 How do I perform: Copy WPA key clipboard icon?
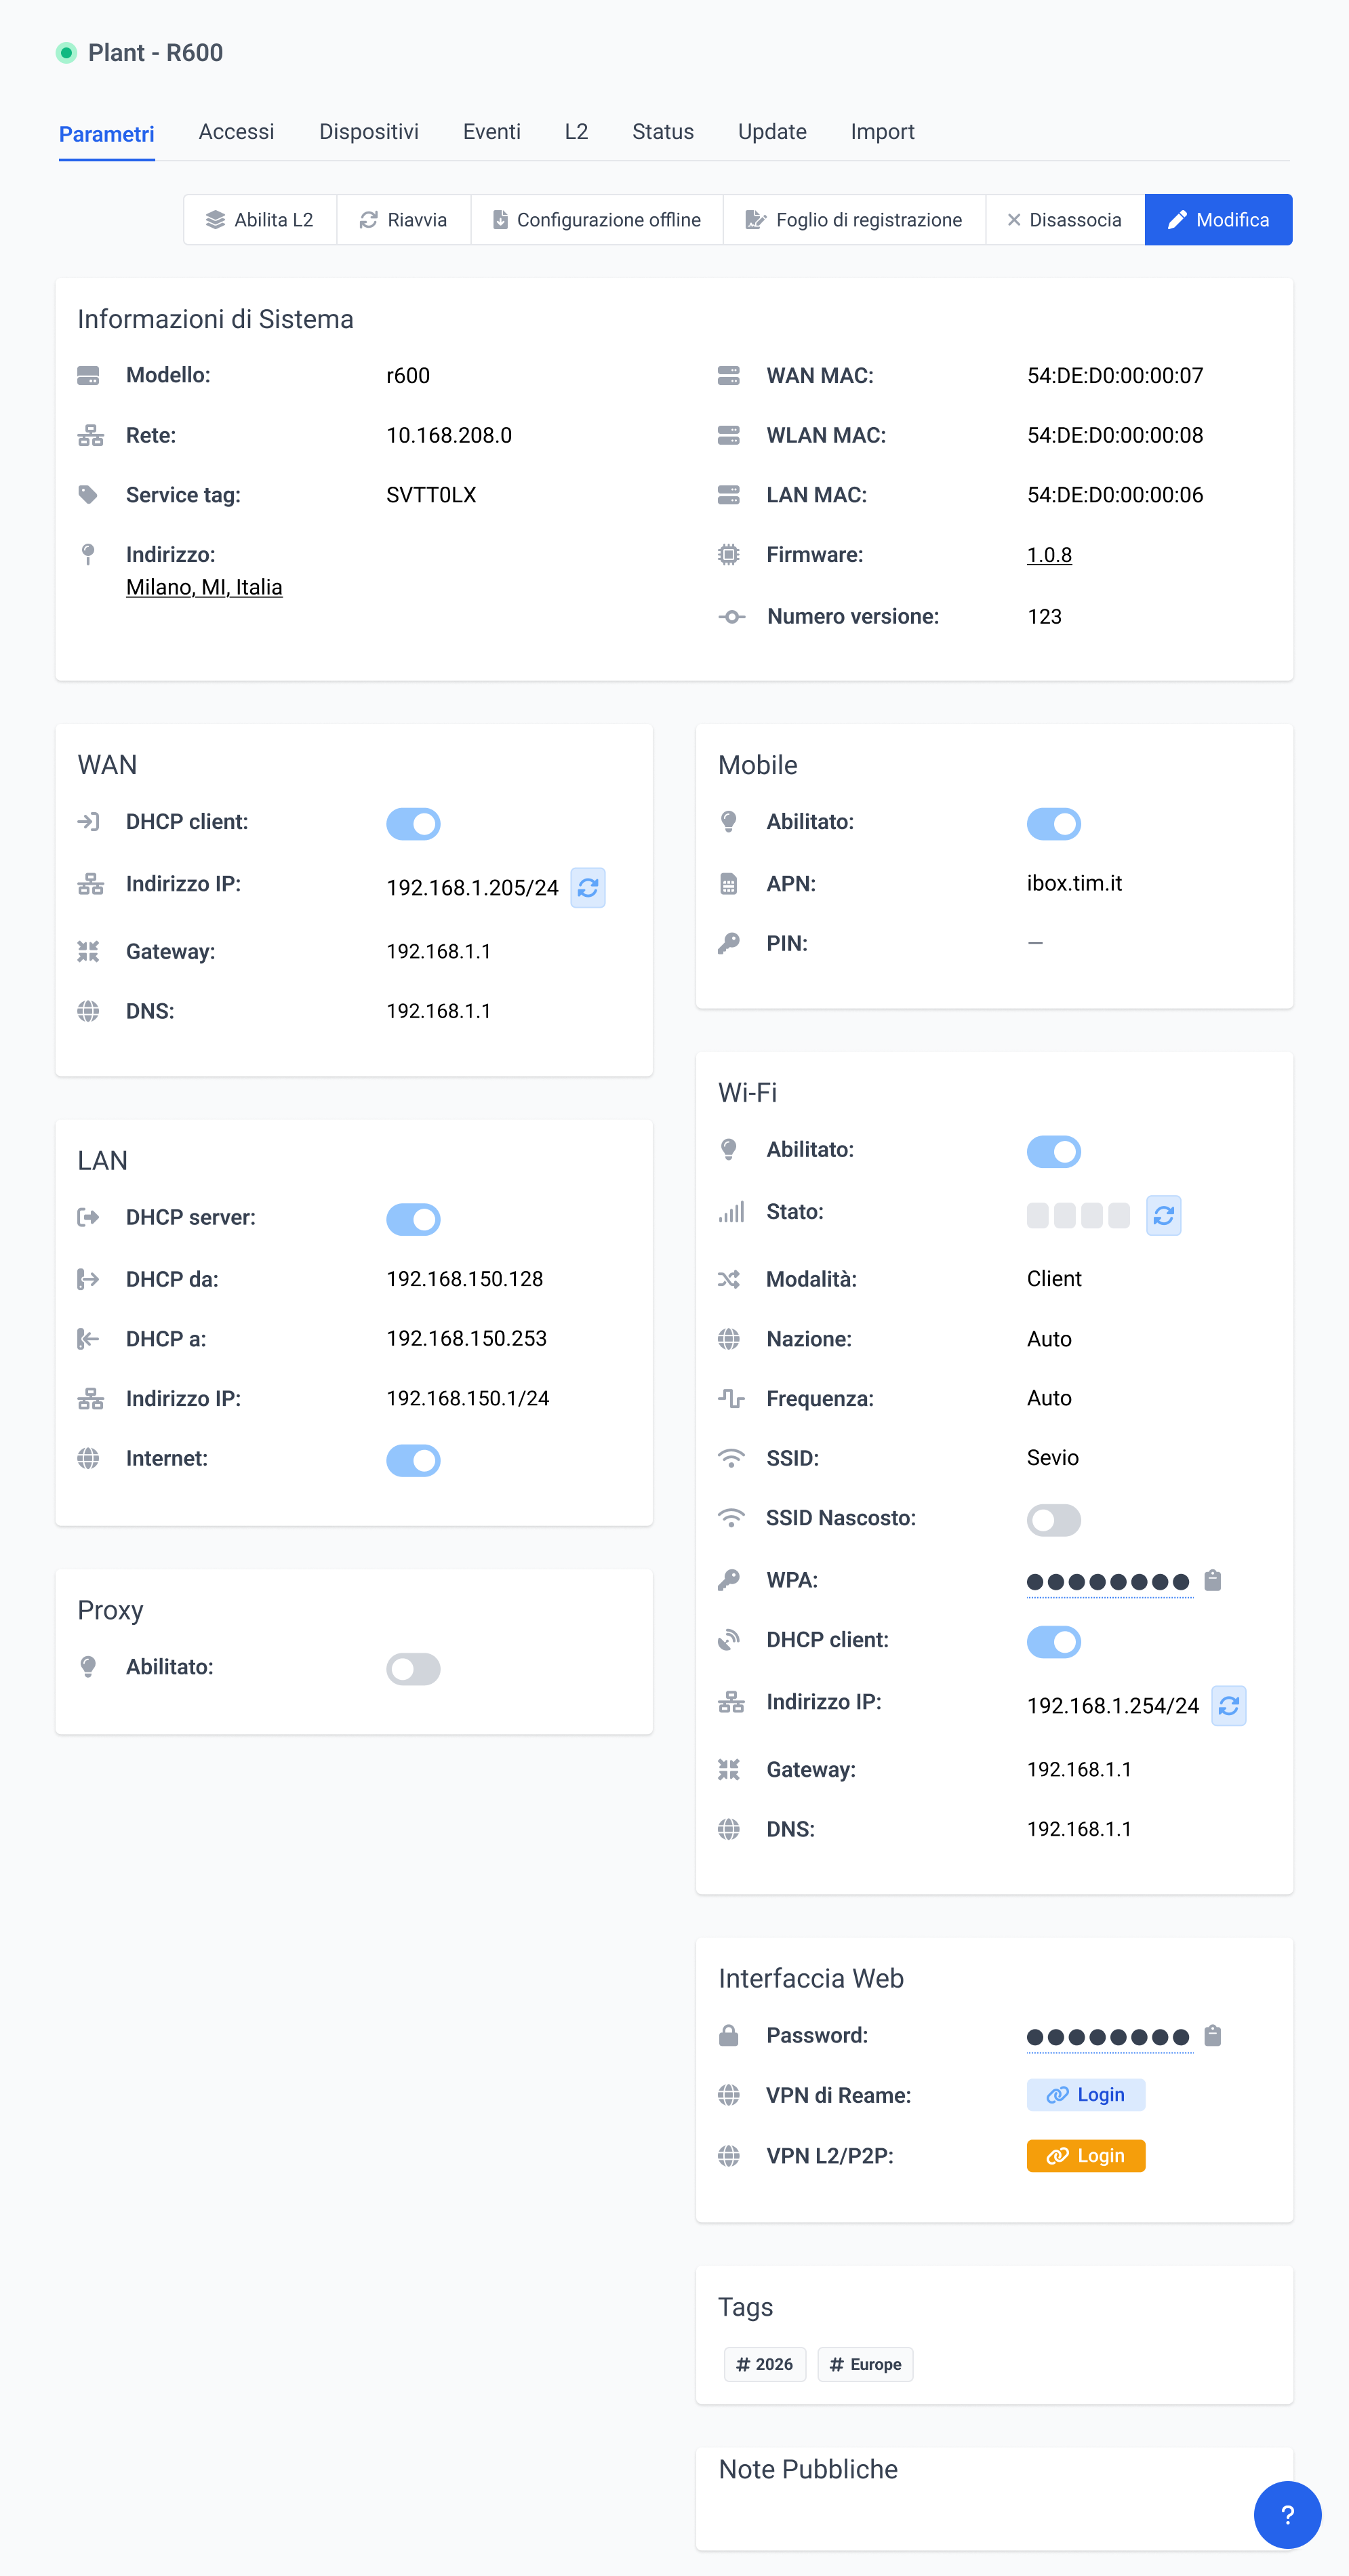tap(1212, 1580)
